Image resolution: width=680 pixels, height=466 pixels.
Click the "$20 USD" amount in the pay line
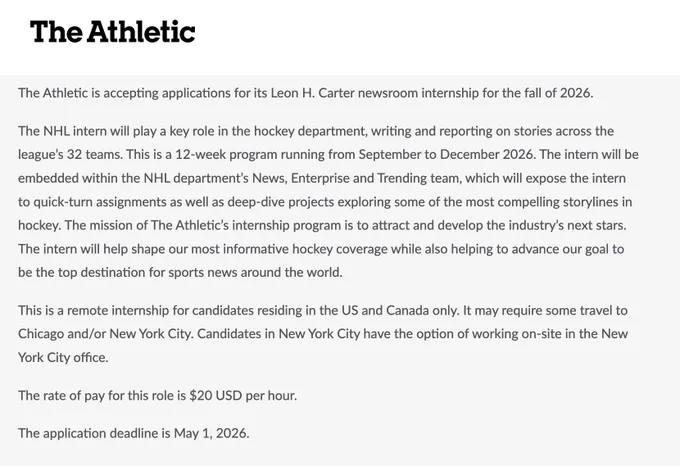(216, 396)
